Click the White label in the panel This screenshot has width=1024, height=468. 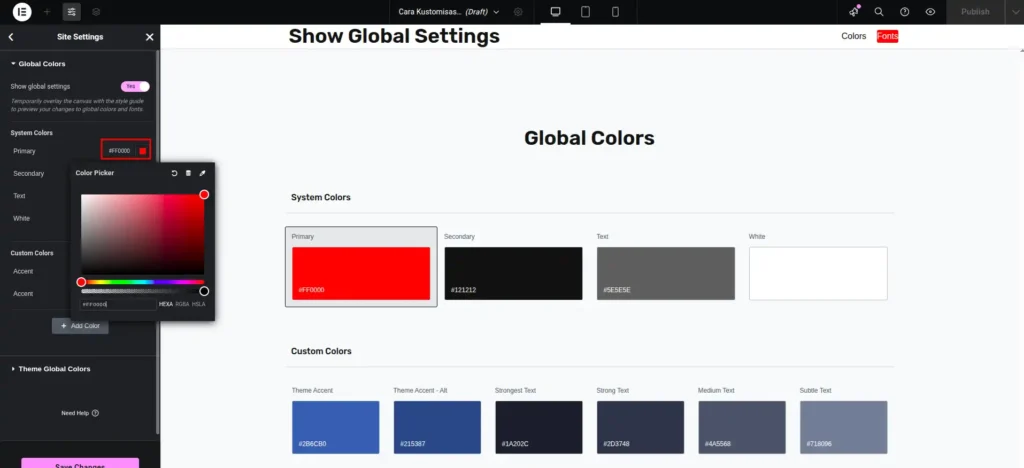click(x=22, y=218)
